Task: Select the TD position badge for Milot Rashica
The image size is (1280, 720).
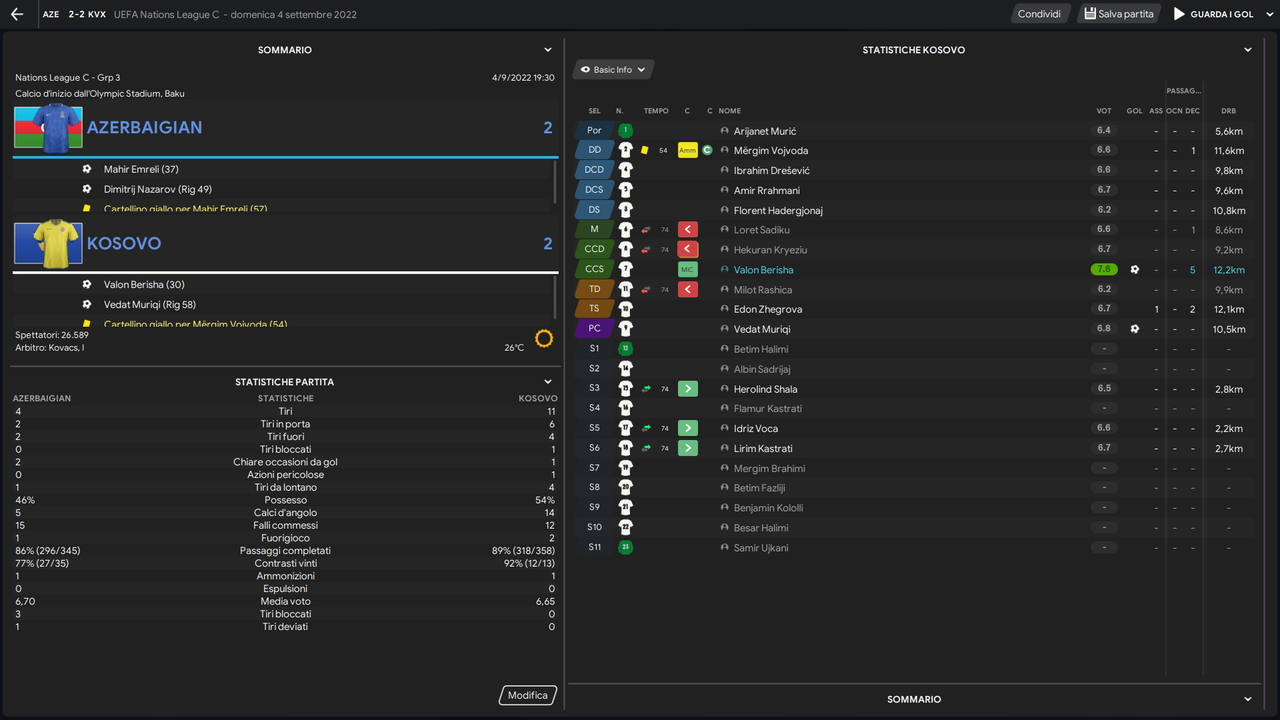Action: click(595, 289)
